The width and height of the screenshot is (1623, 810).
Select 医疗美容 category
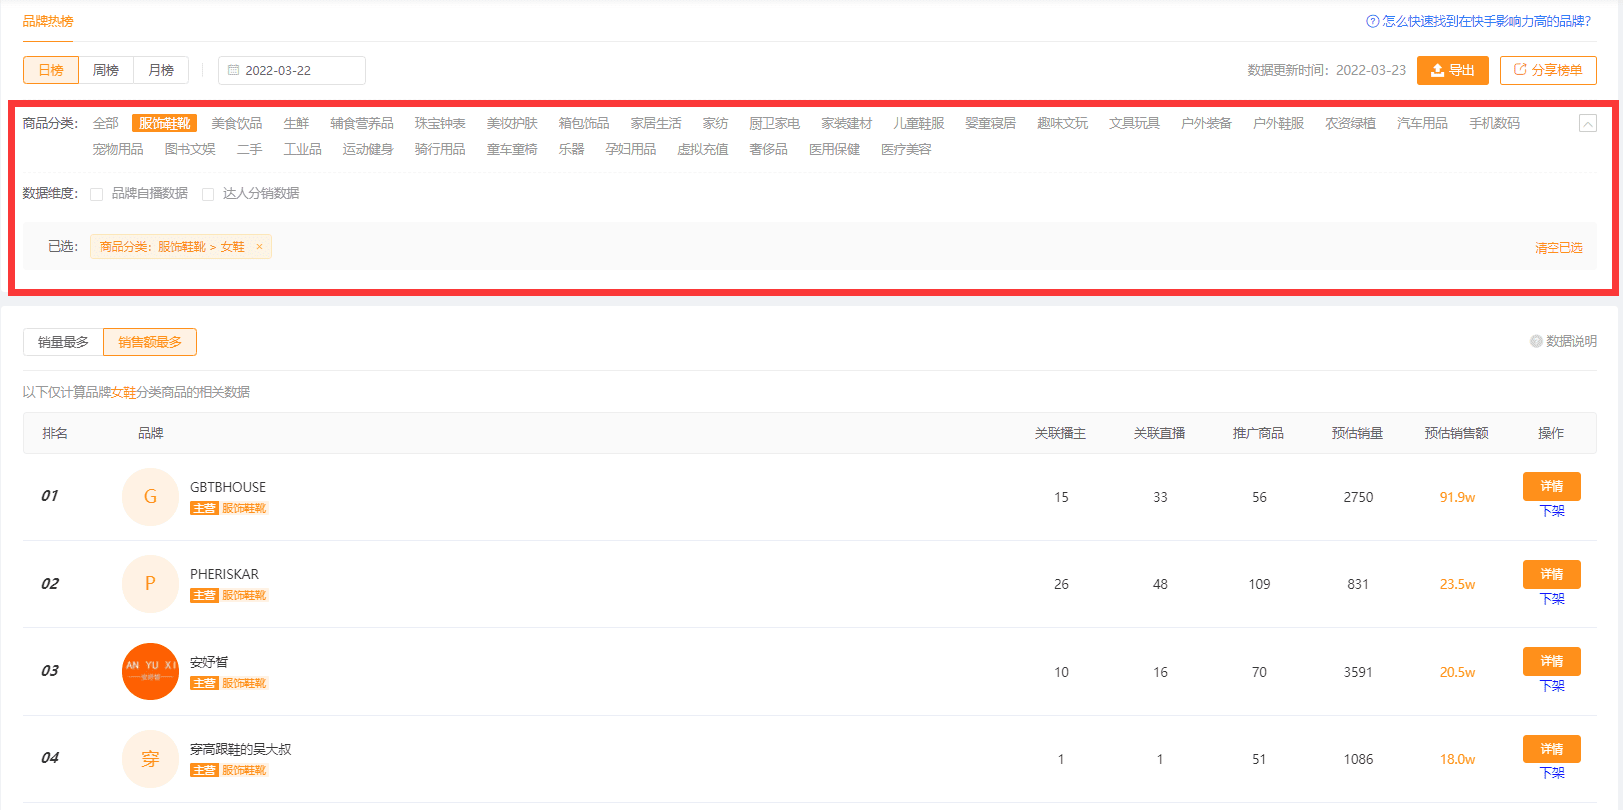coord(906,149)
